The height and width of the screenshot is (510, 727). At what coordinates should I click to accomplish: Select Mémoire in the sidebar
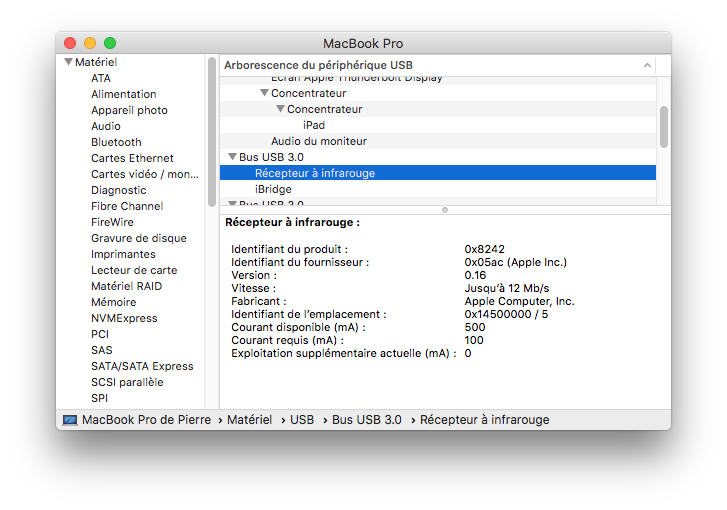[114, 302]
